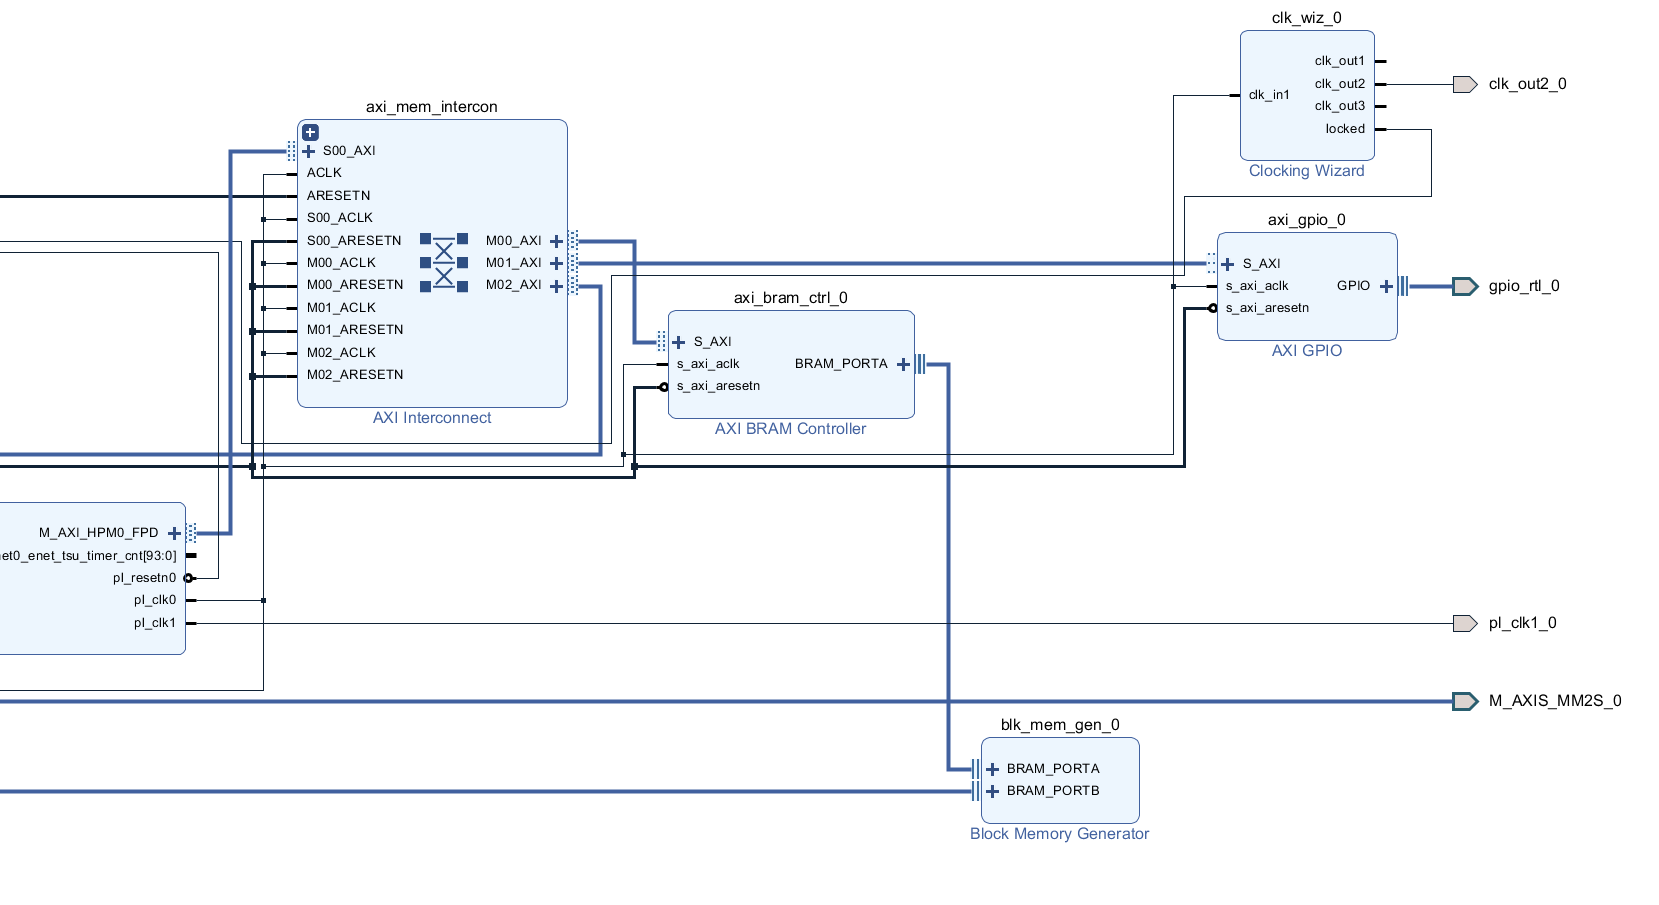Select locked pin on clk_wiz_0

tap(1345, 129)
